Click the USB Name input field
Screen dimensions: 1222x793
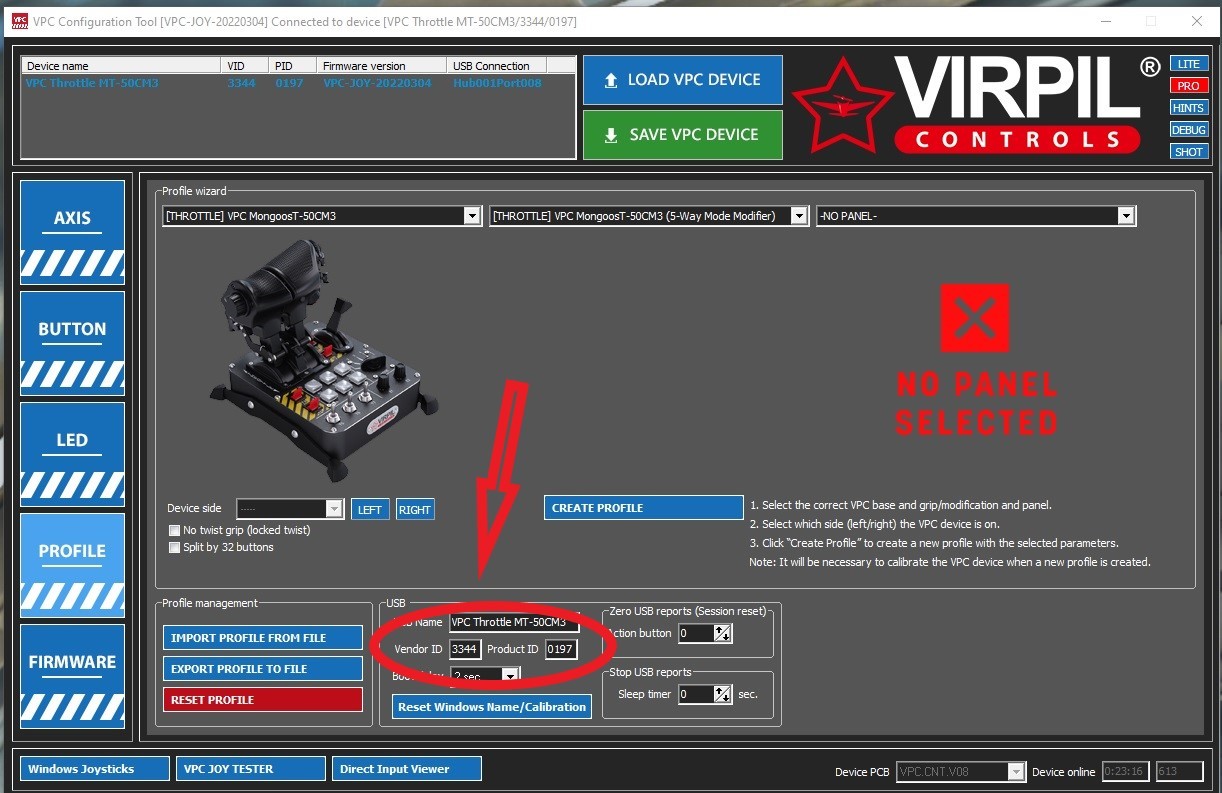pos(514,622)
